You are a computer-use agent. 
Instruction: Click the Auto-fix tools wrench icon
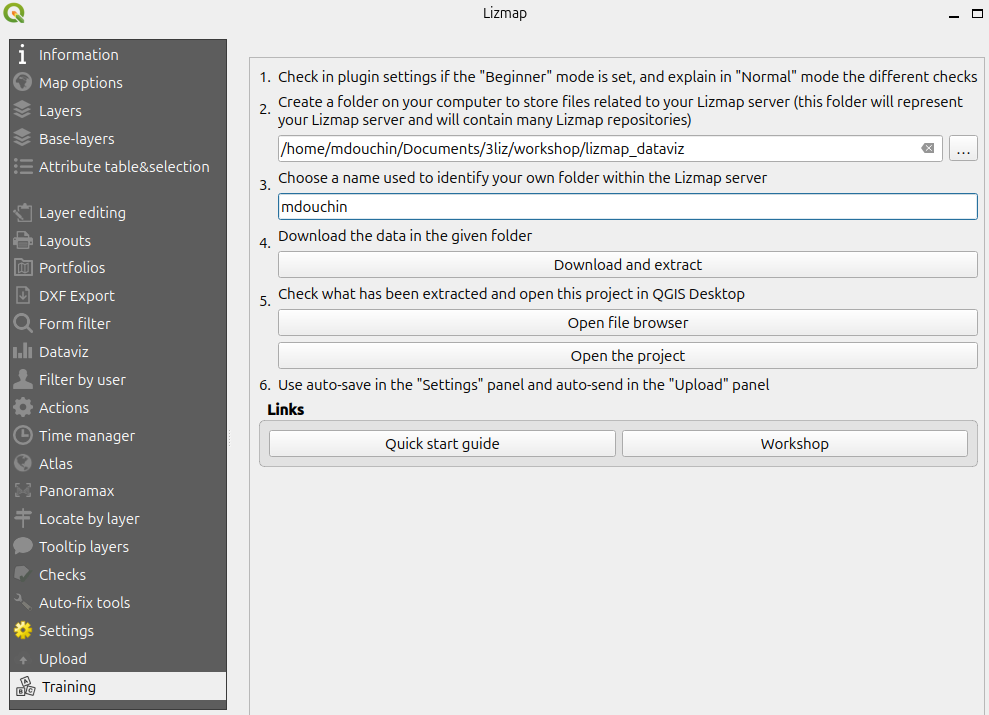(x=23, y=602)
